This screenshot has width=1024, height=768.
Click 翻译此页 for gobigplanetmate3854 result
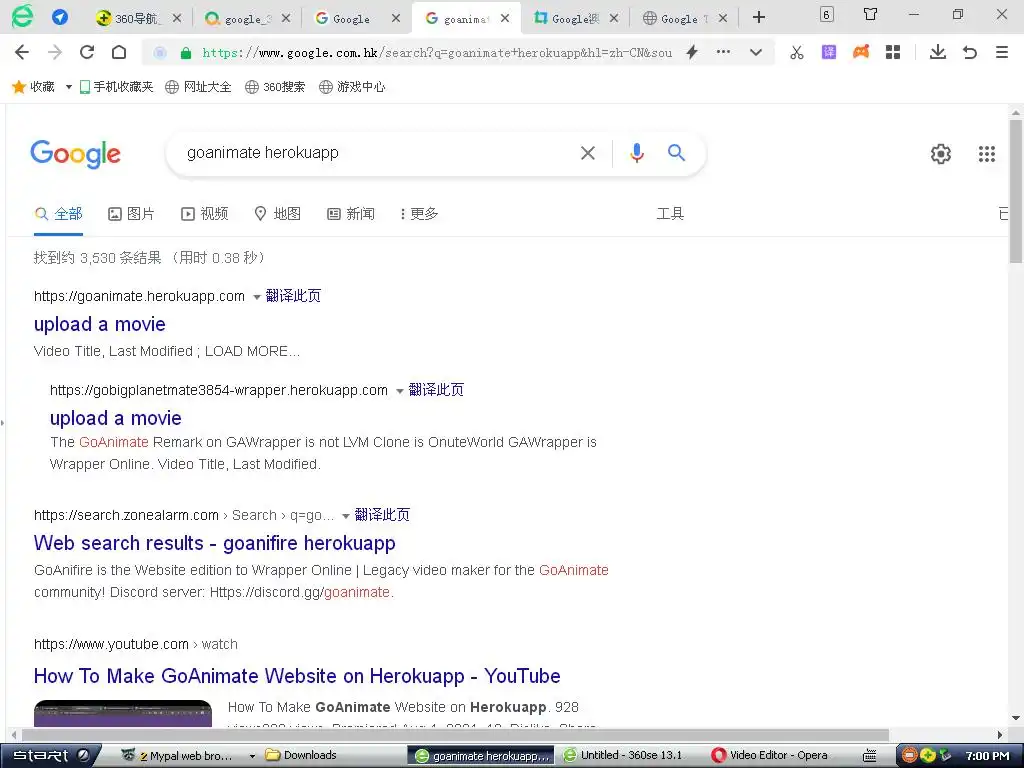click(x=436, y=390)
